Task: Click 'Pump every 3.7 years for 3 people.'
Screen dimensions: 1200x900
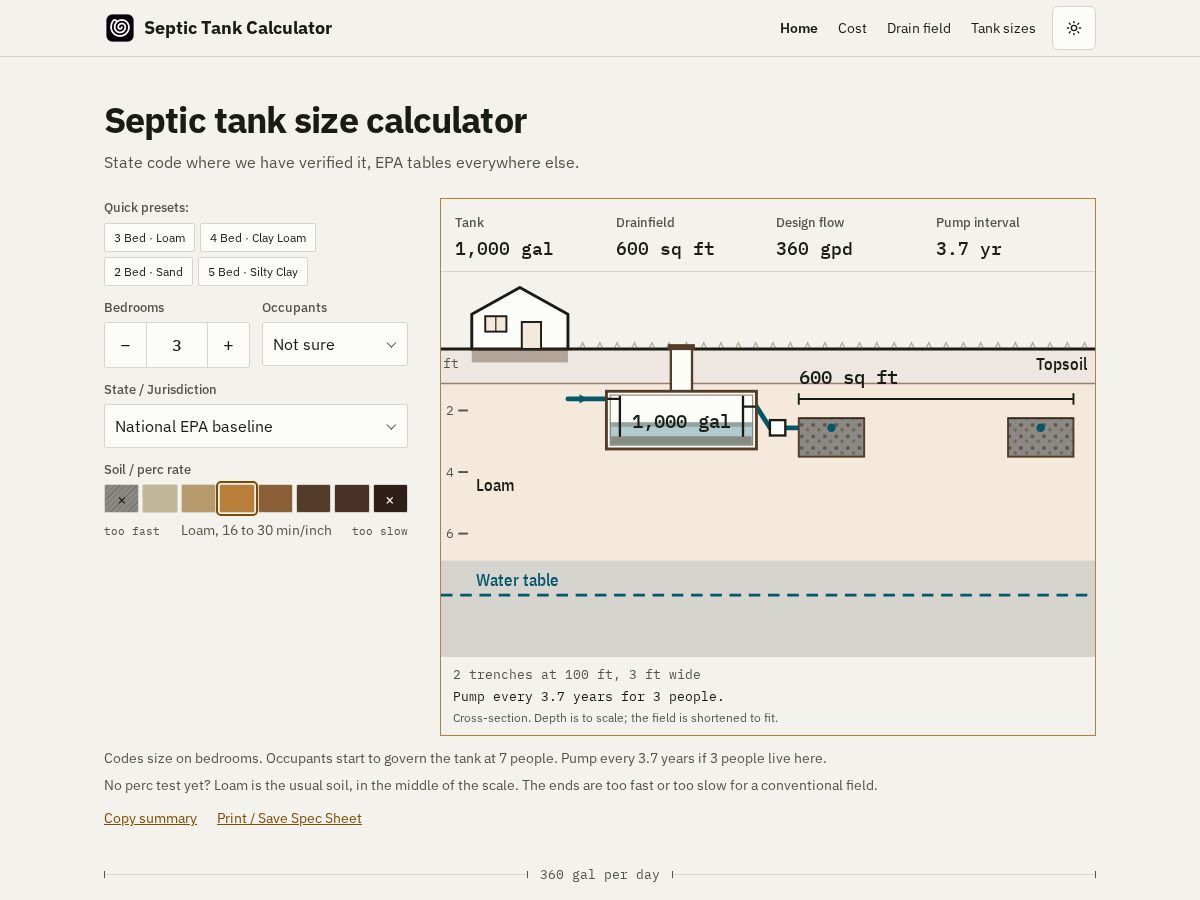Action: [x=588, y=697]
